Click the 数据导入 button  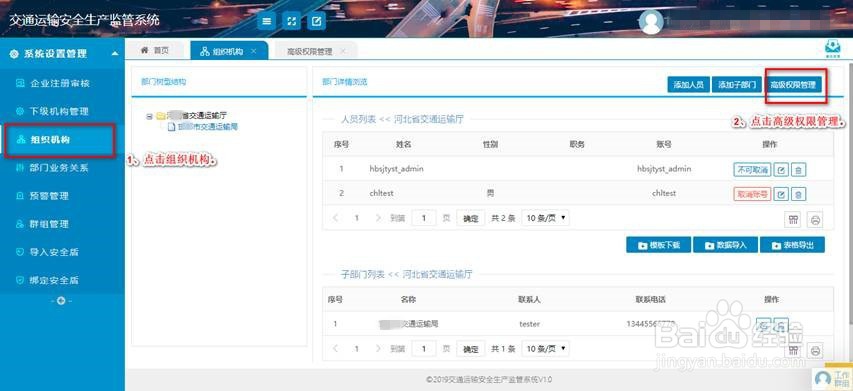(x=725, y=245)
